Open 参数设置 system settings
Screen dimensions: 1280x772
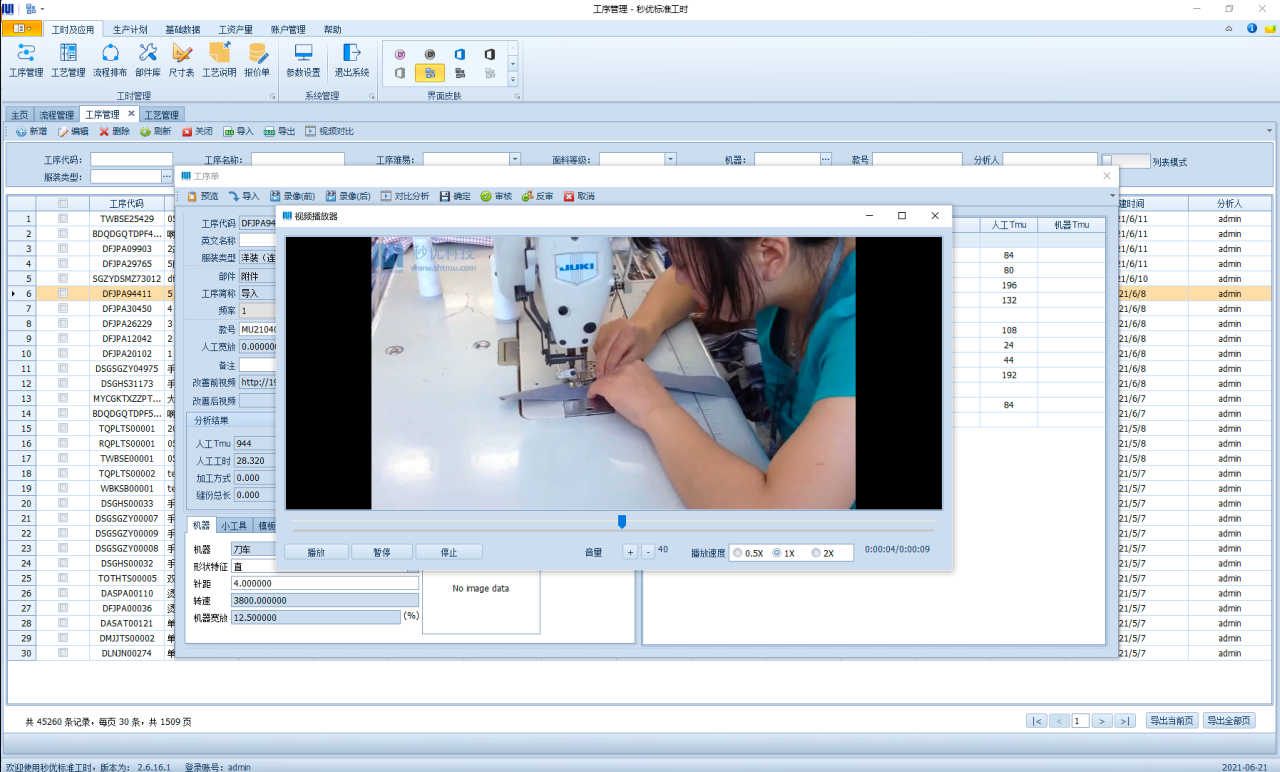pyautogui.click(x=303, y=59)
